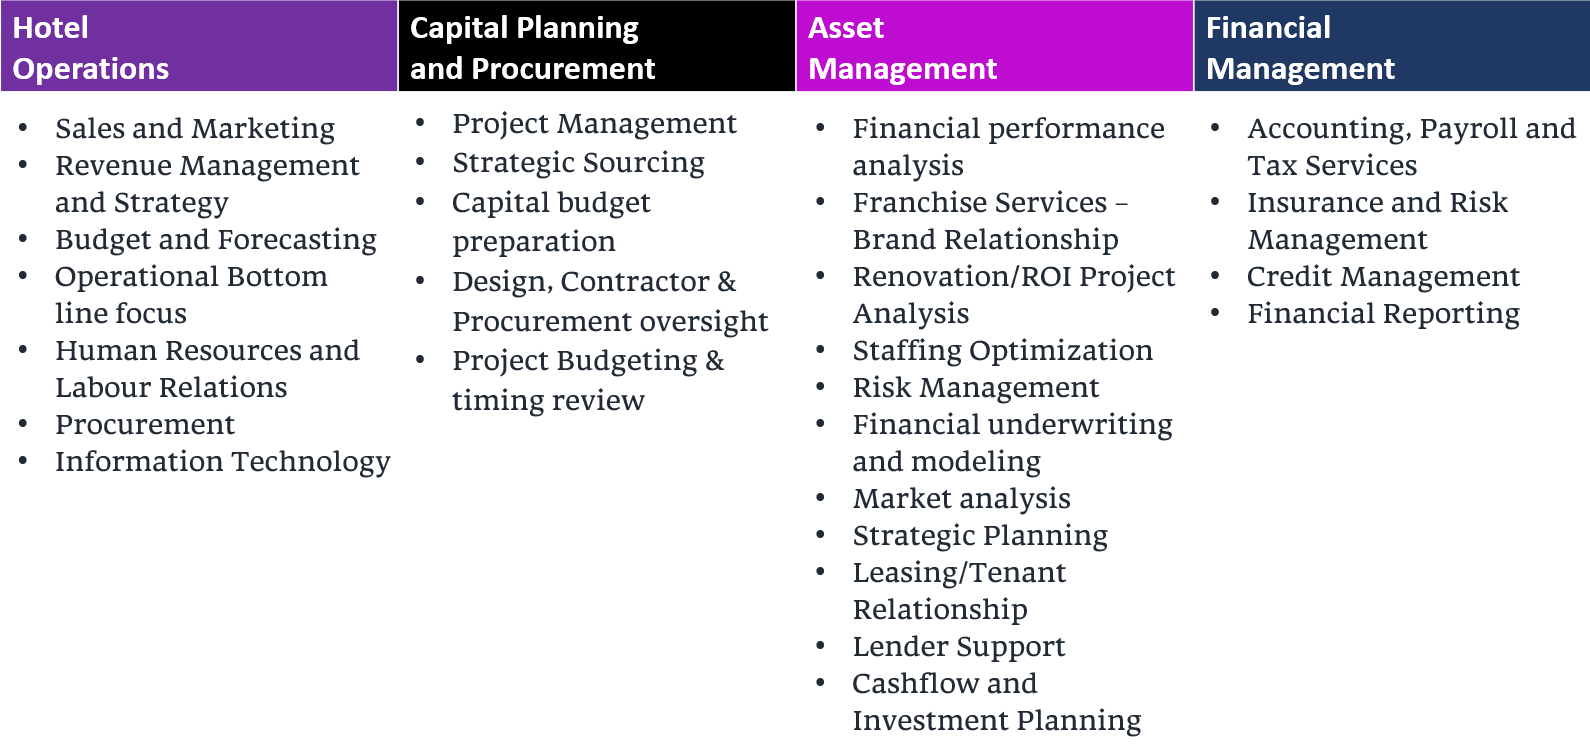This screenshot has height=744, width=1590.
Task: Select the Hotel Operations header
Action: coord(198,47)
